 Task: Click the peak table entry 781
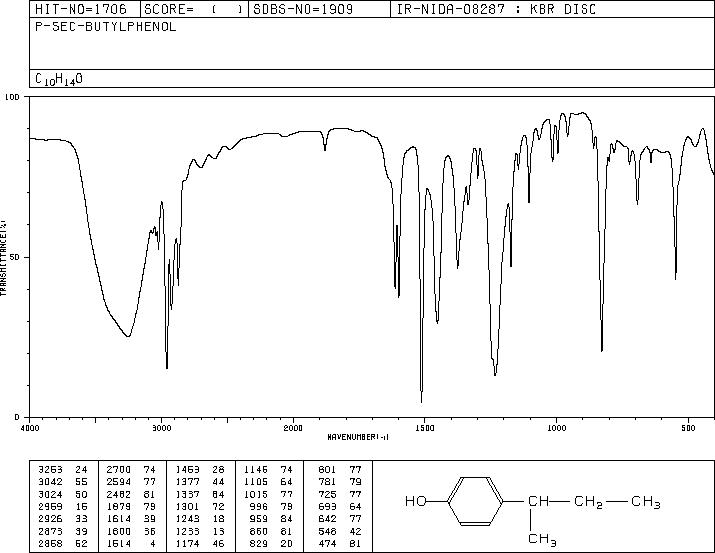point(327,482)
